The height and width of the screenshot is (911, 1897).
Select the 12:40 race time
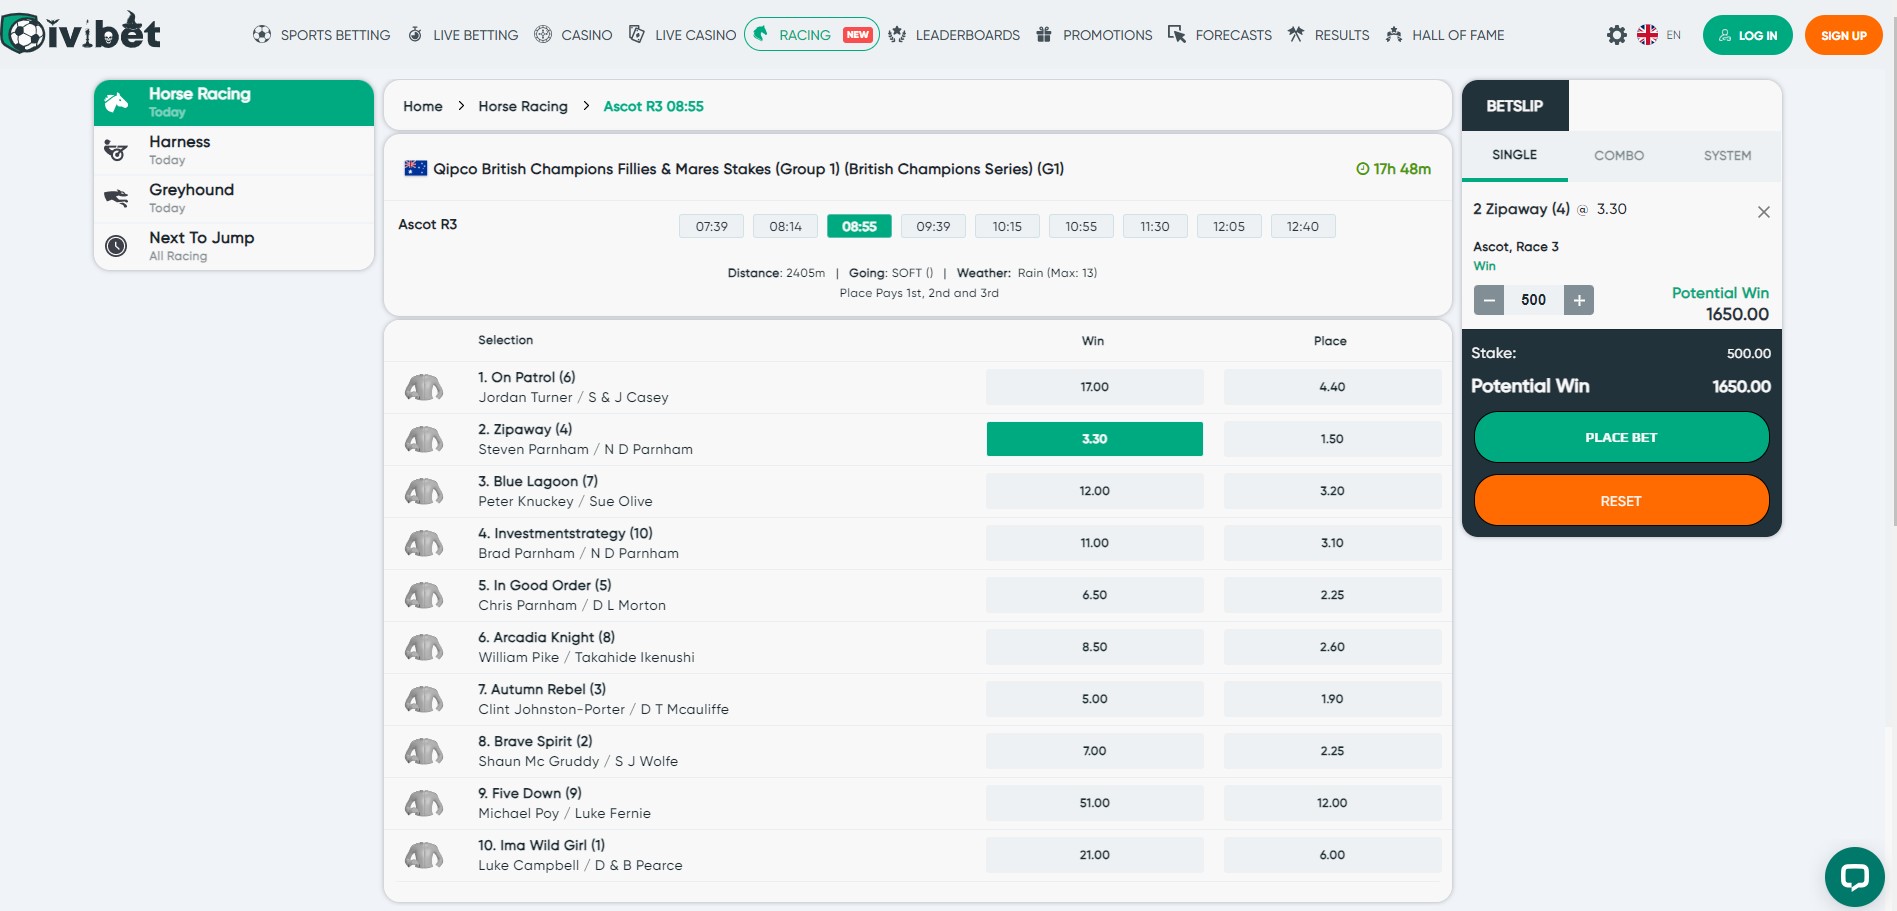click(x=1303, y=226)
